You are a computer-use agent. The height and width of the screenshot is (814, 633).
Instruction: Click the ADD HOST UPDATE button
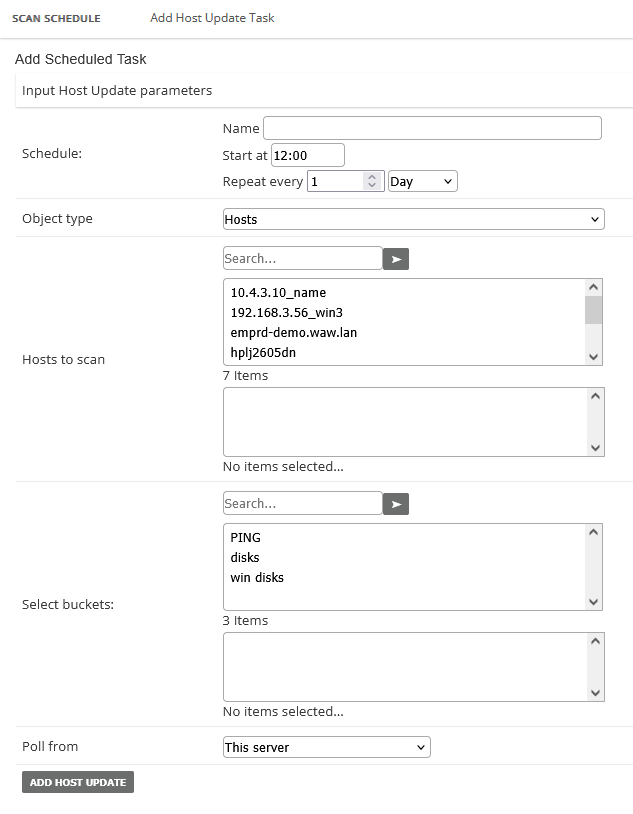[x=77, y=782]
